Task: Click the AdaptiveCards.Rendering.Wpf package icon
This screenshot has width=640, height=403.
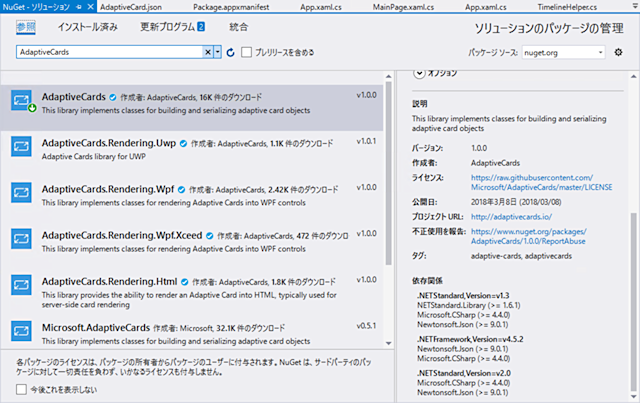Action: (x=21, y=192)
